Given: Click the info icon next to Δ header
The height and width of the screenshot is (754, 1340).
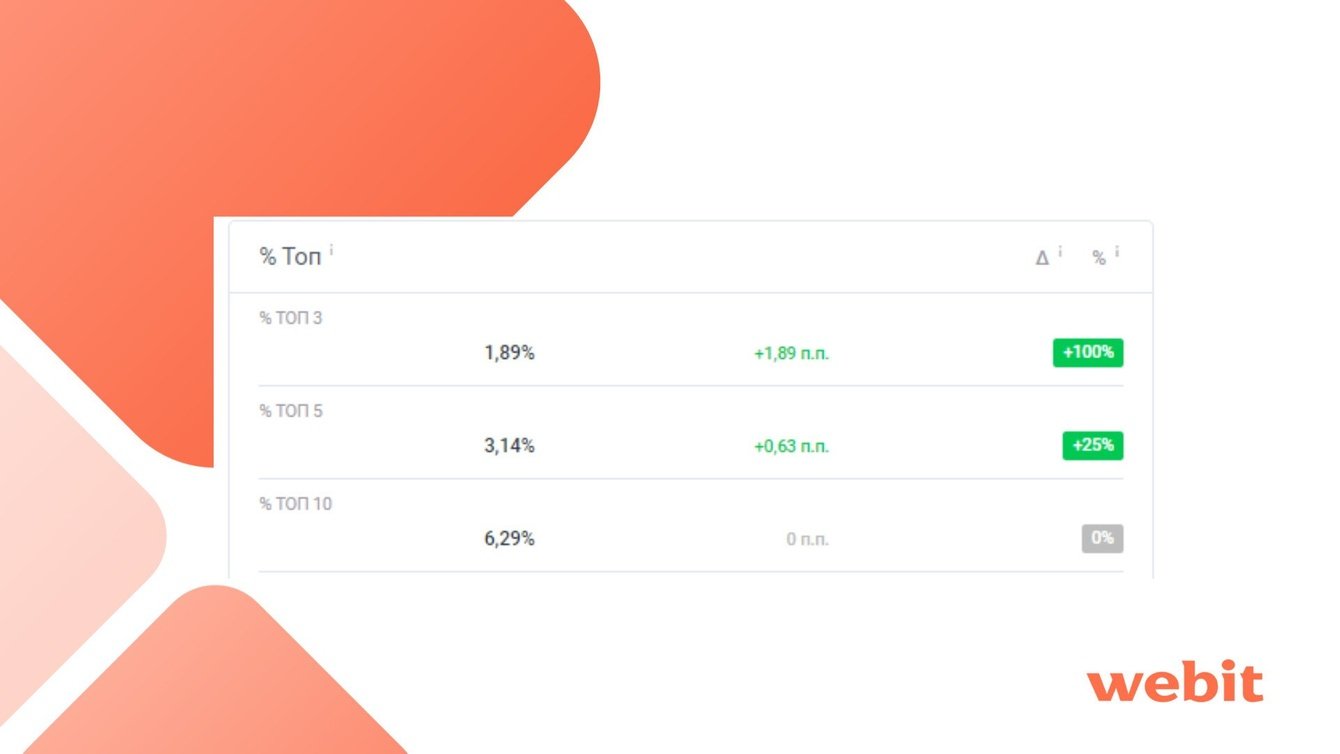Looking at the screenshot, I should (x=1060, y=252).
